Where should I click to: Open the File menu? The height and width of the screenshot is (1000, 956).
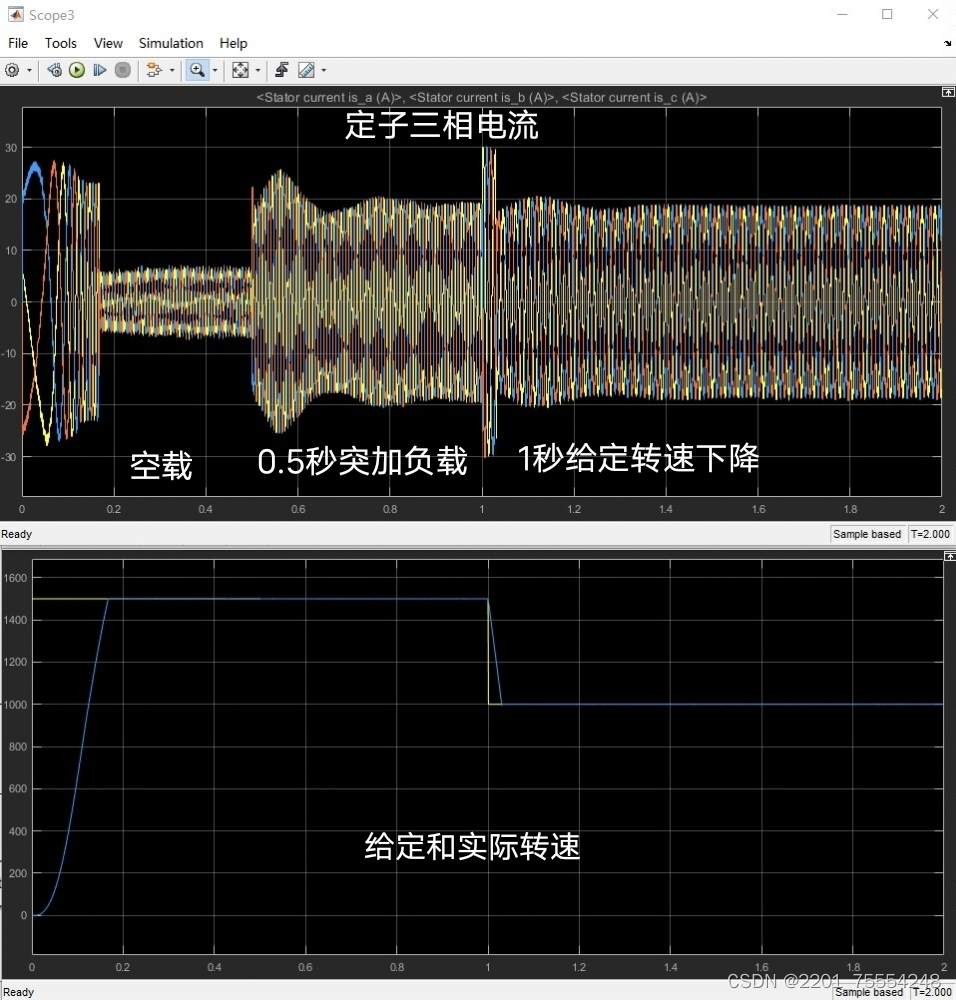pyautogui.click(x=18, y=43)
